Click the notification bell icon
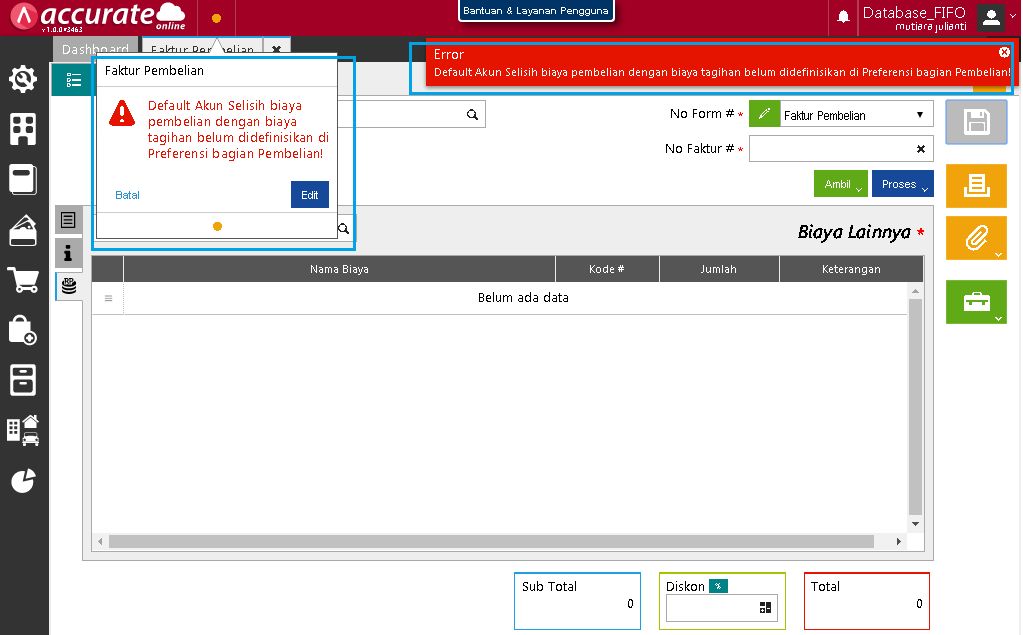Screen dimensions: 1023x635 click(x=844, y=17)
